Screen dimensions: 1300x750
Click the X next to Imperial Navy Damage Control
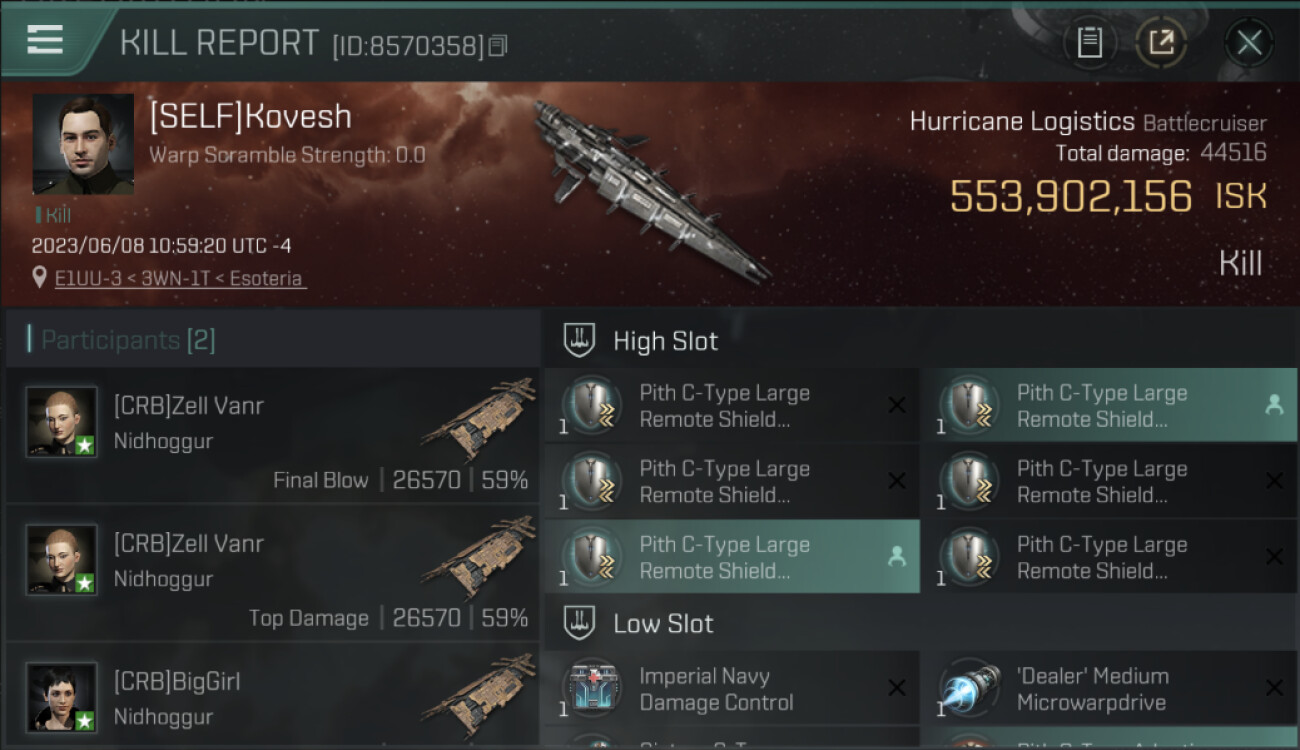click(897, 688)
